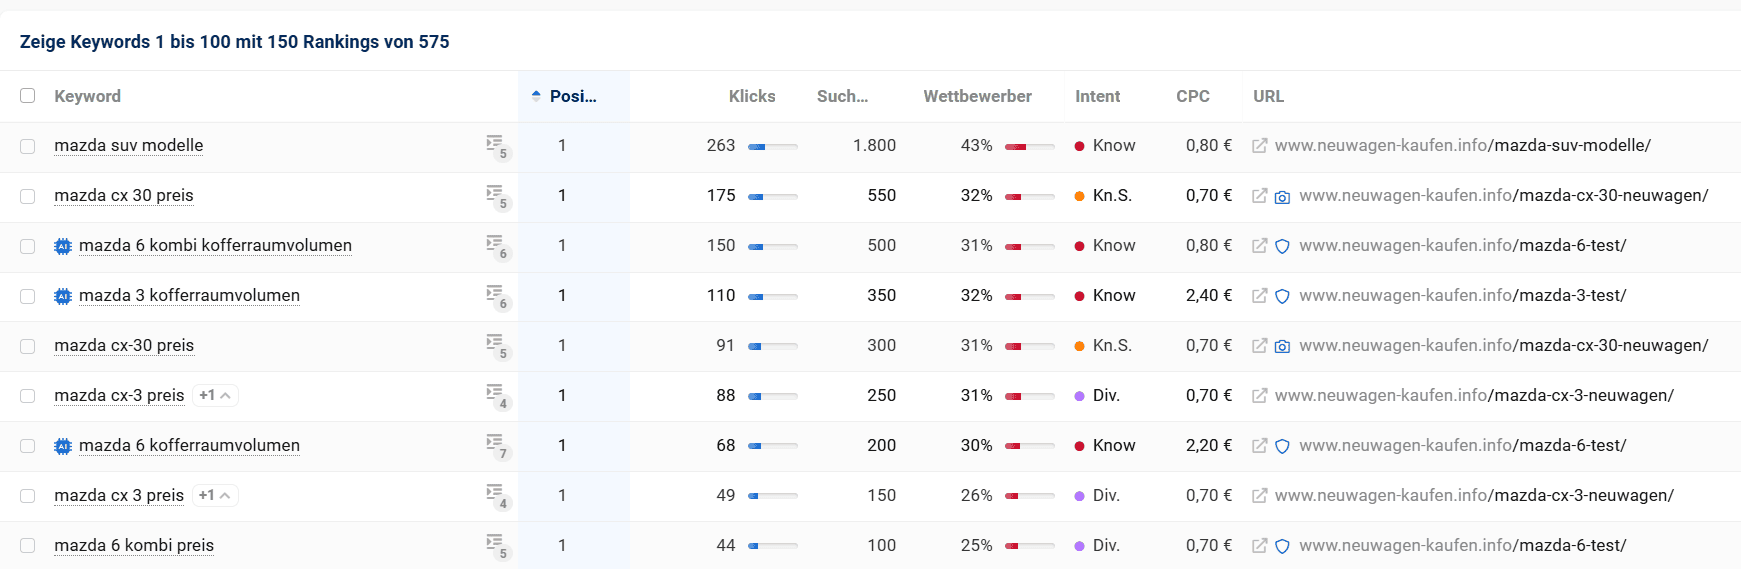This screenshot has width=1741, height=569.
Task: Sort table by Intent column
Action: coord(1097,96)
